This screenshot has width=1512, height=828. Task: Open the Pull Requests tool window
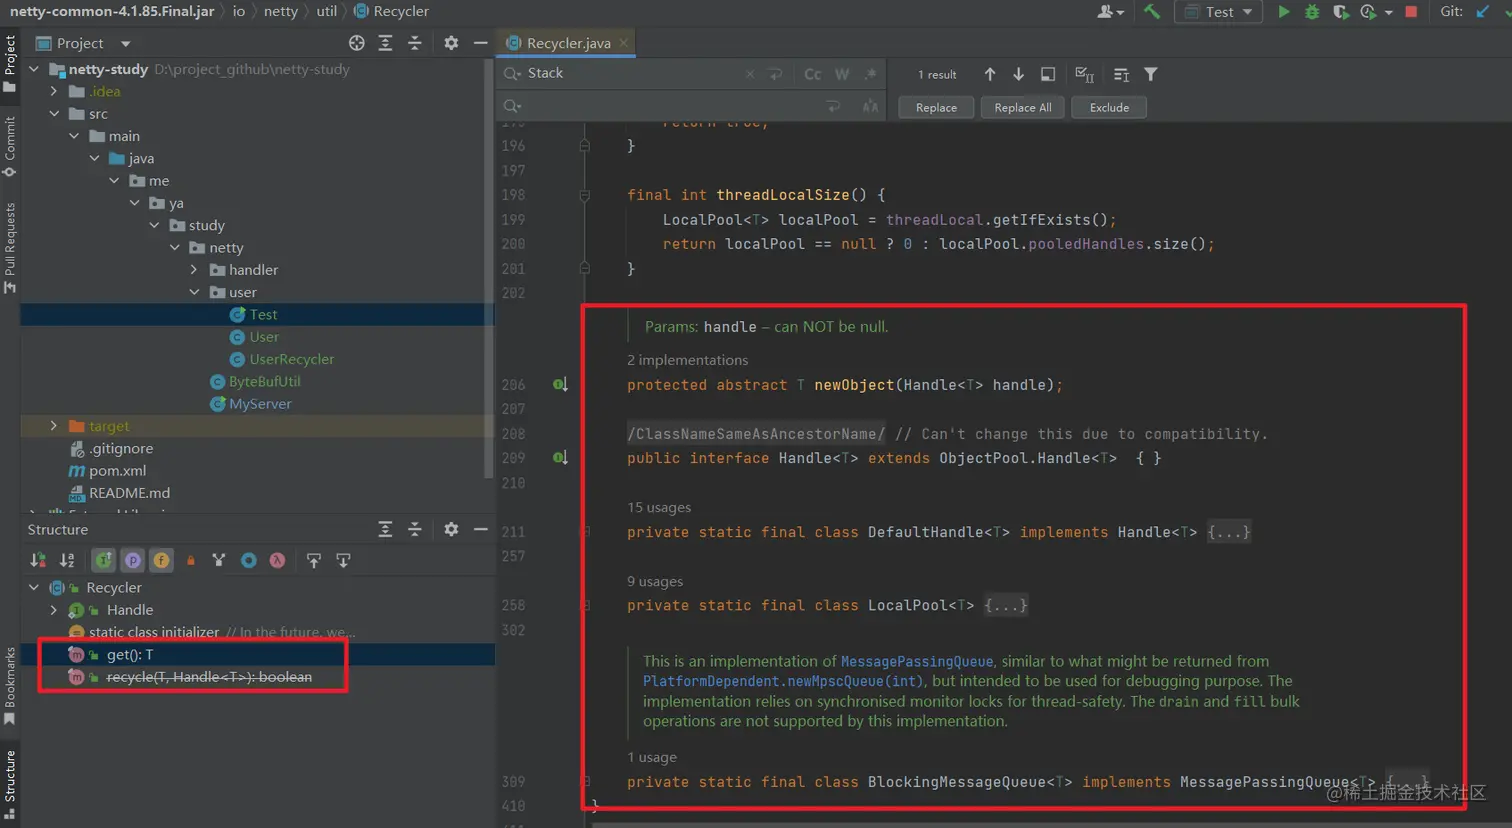point(10,248)
